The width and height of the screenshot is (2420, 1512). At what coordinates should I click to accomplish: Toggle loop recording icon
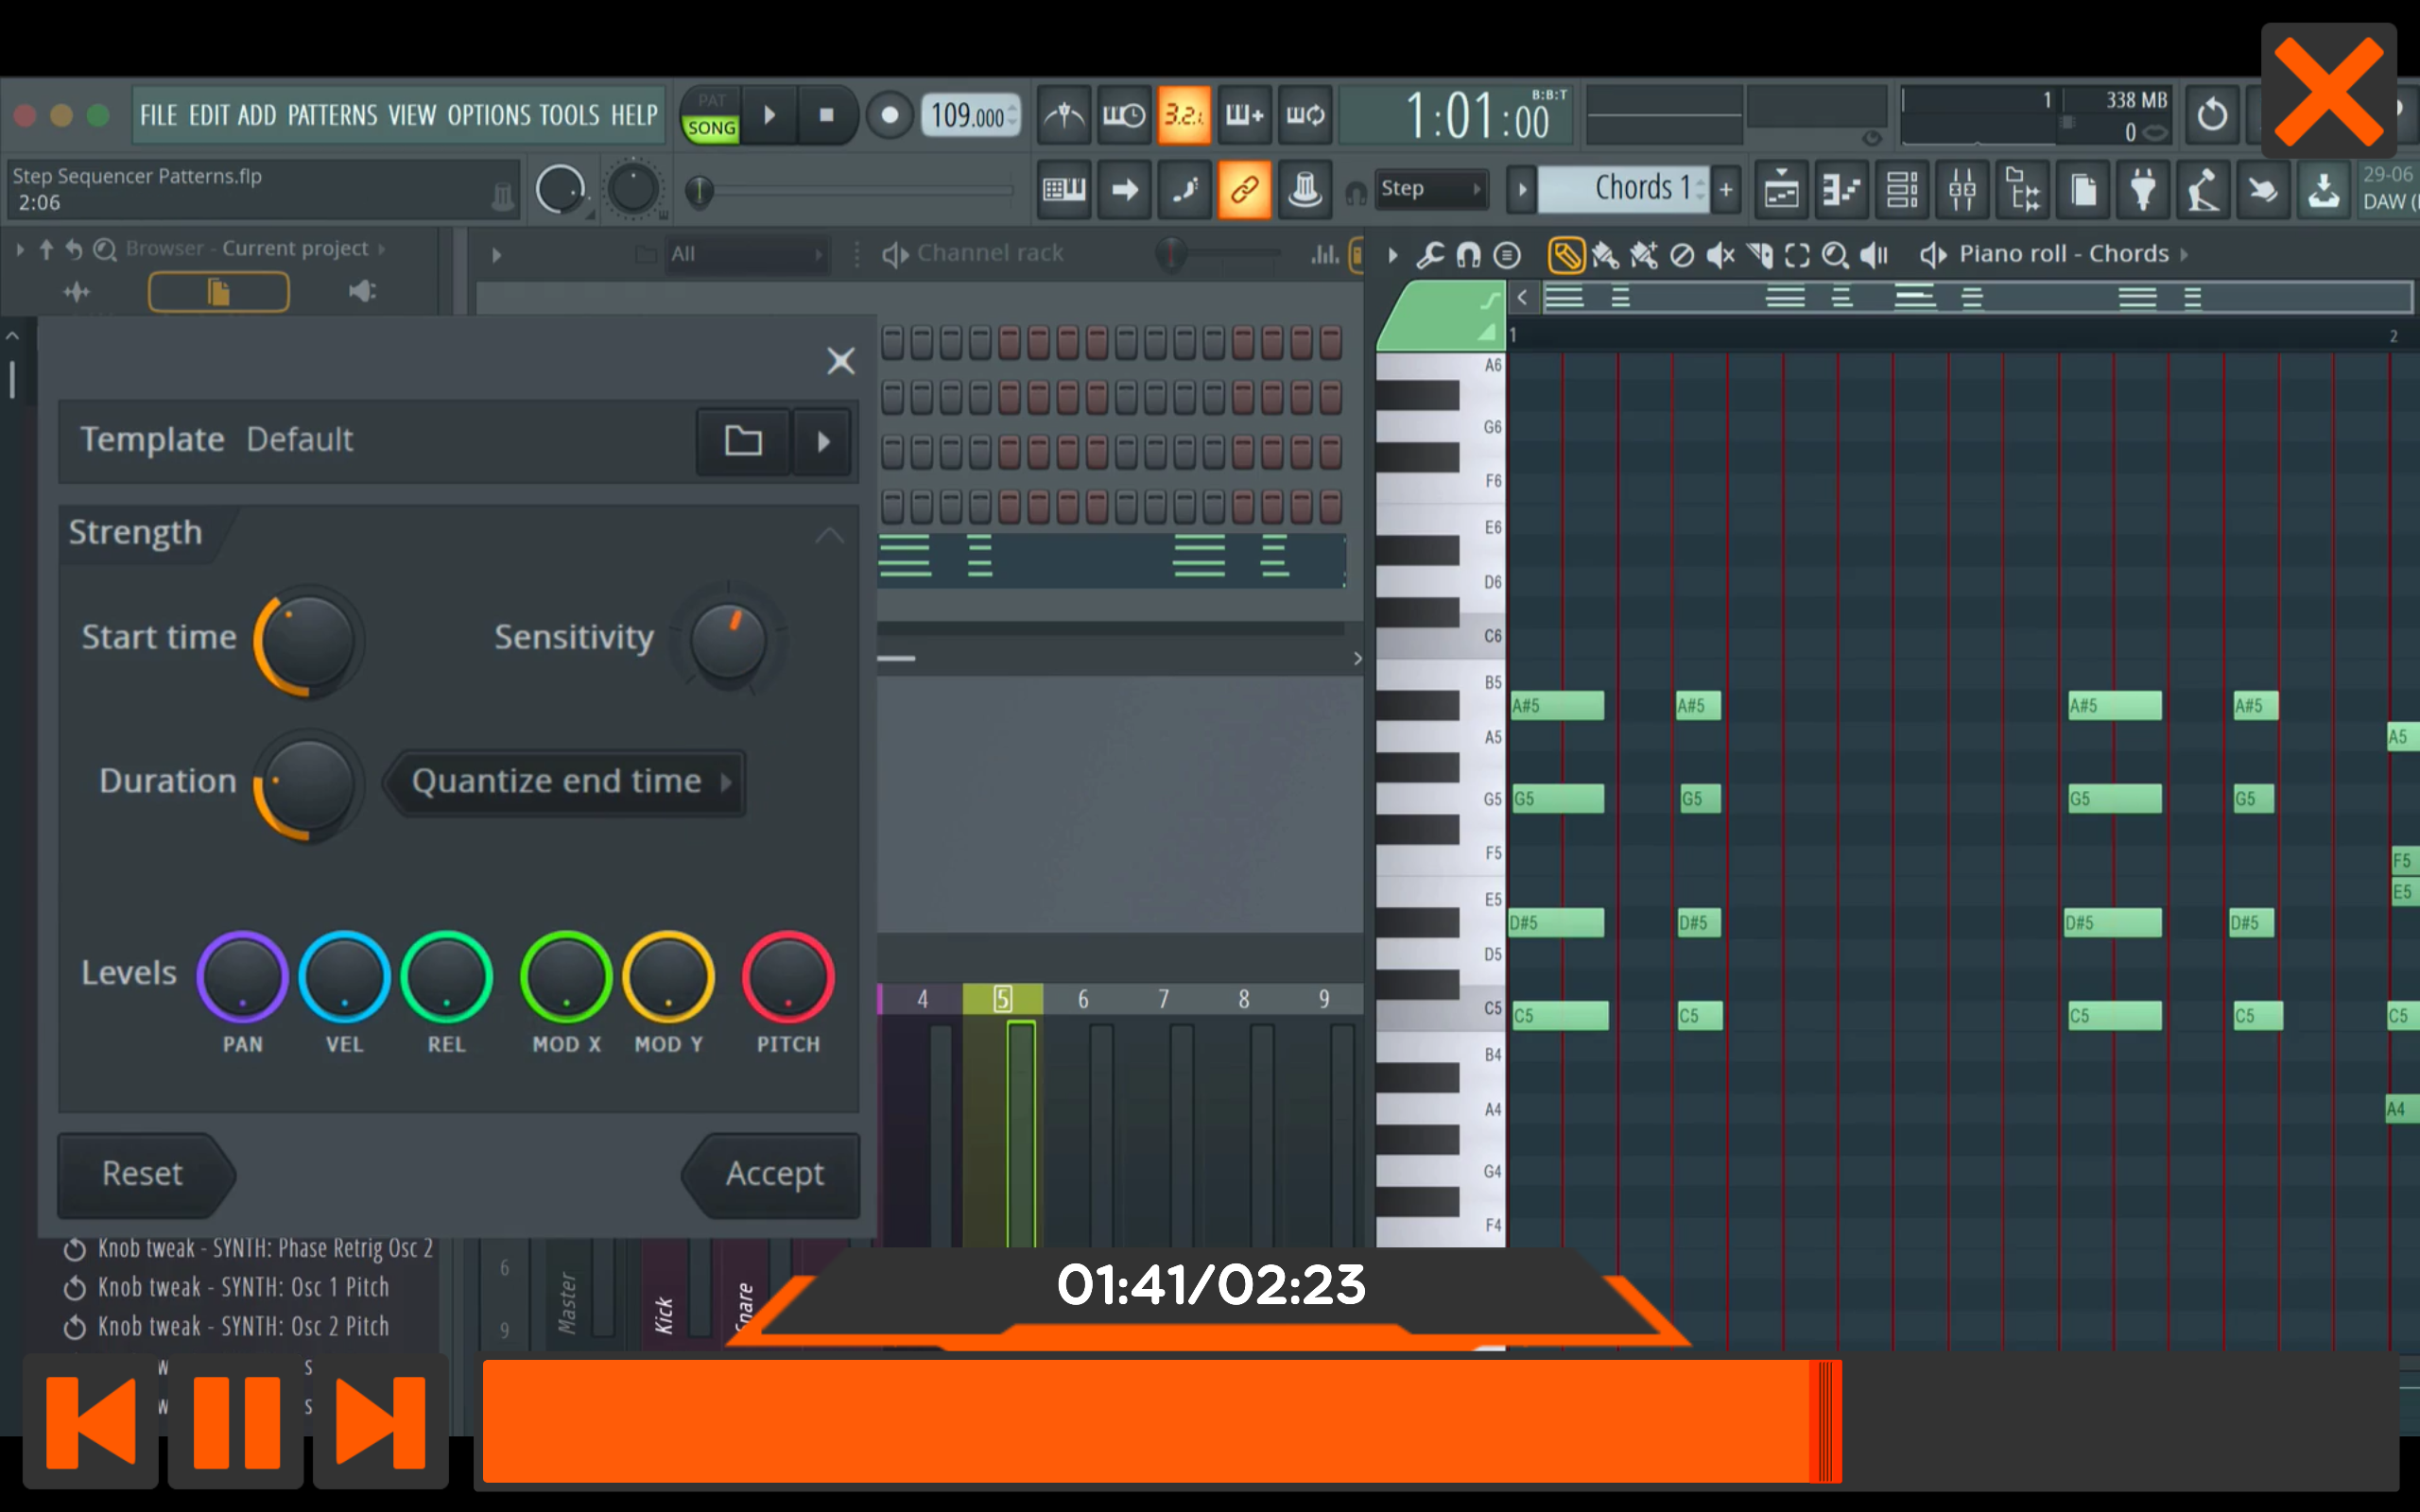click(x=1305, y=115)
